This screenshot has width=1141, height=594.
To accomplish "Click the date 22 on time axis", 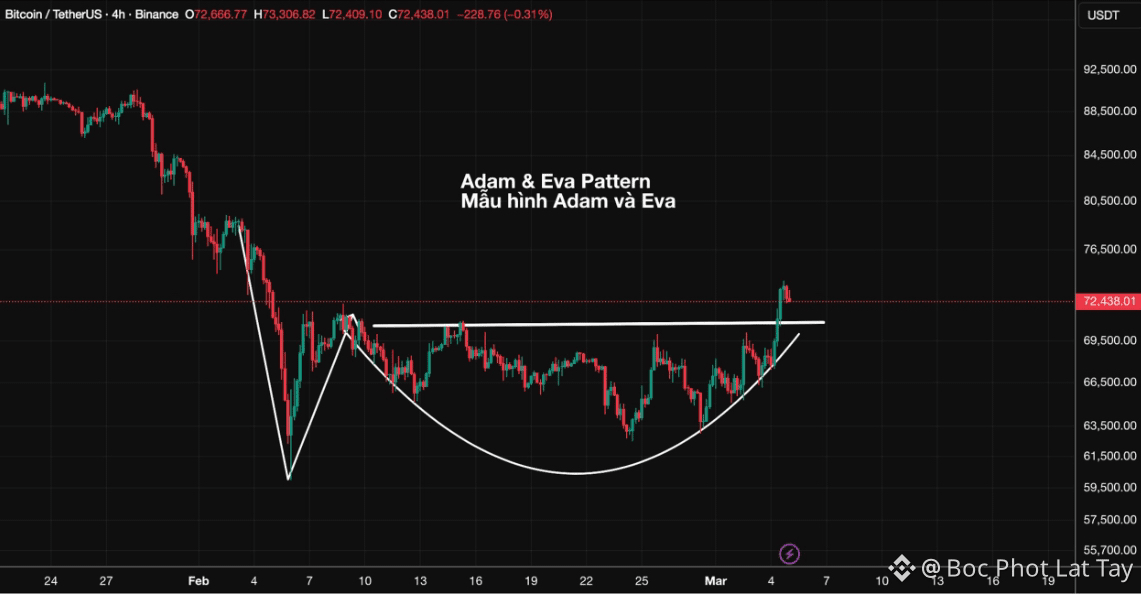I will (x=586, y=581).
